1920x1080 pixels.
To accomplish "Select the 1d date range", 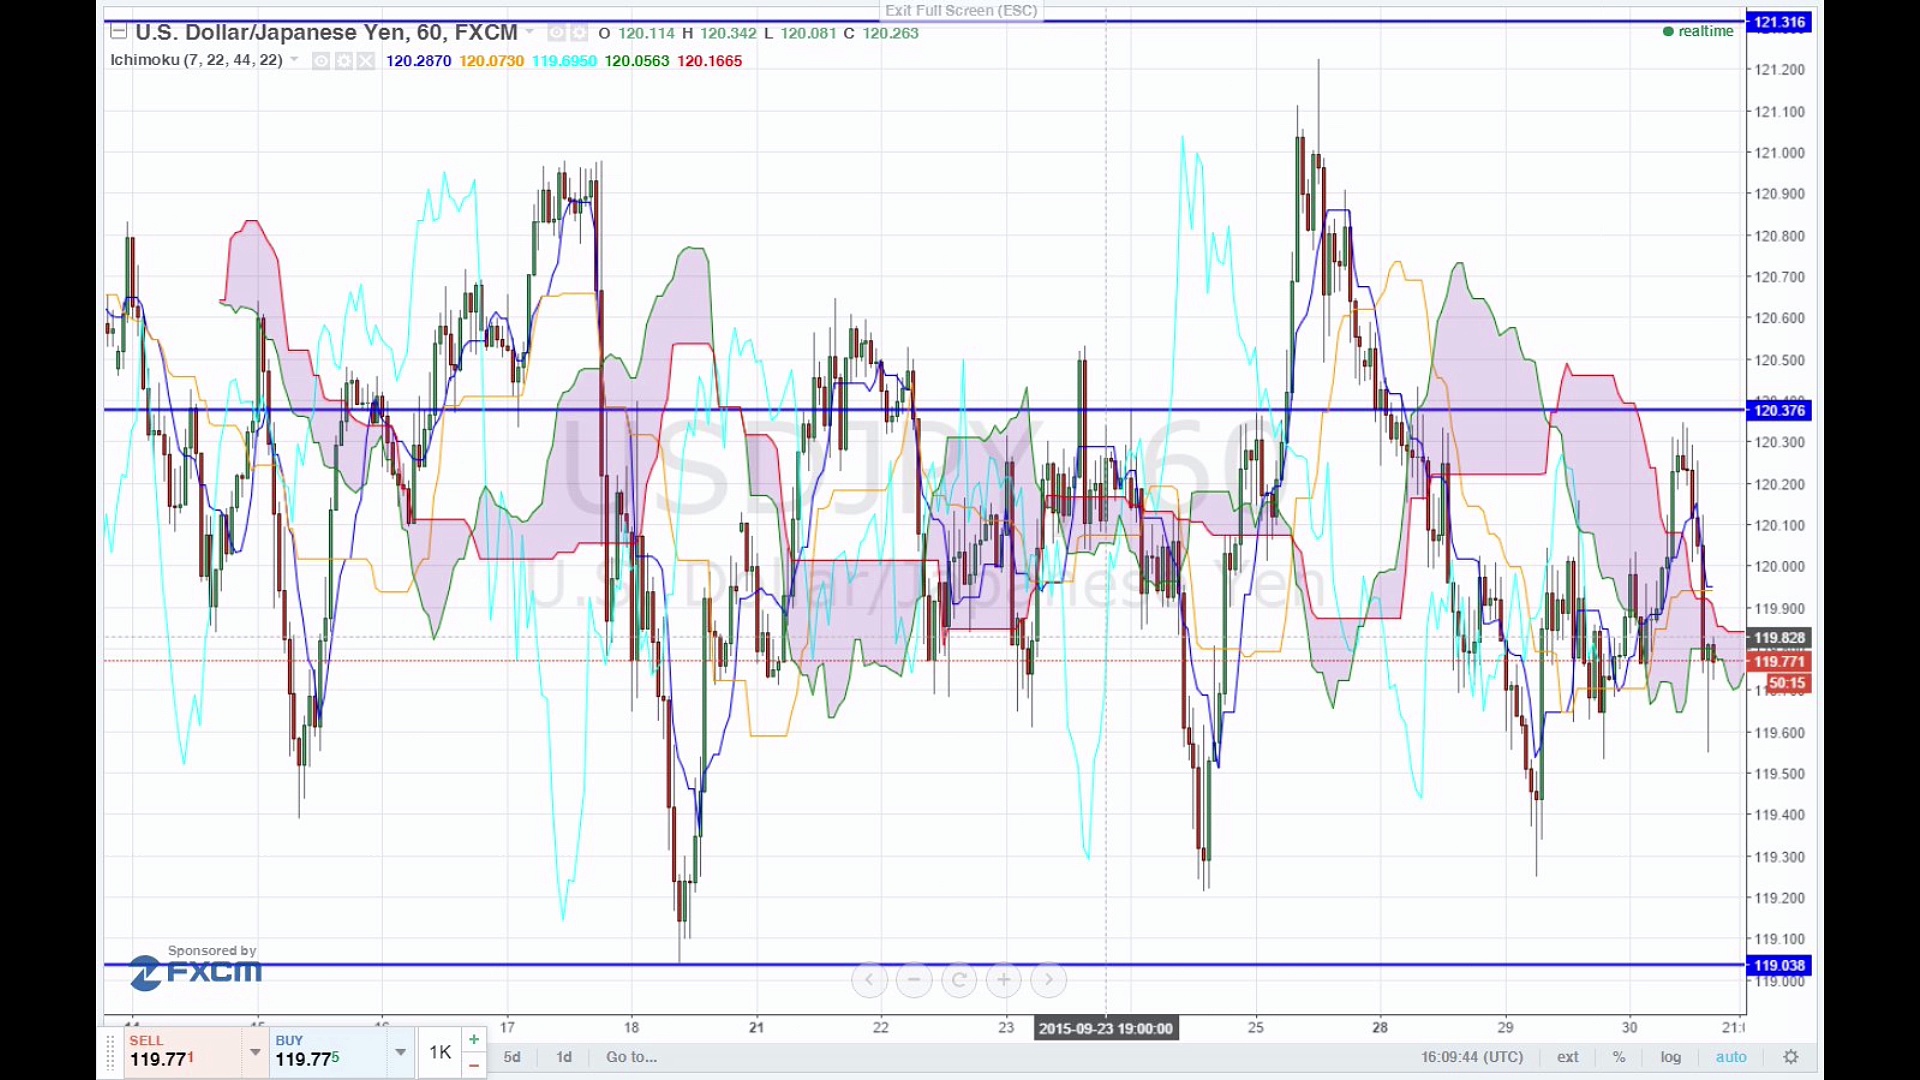I will point(564,1057).
